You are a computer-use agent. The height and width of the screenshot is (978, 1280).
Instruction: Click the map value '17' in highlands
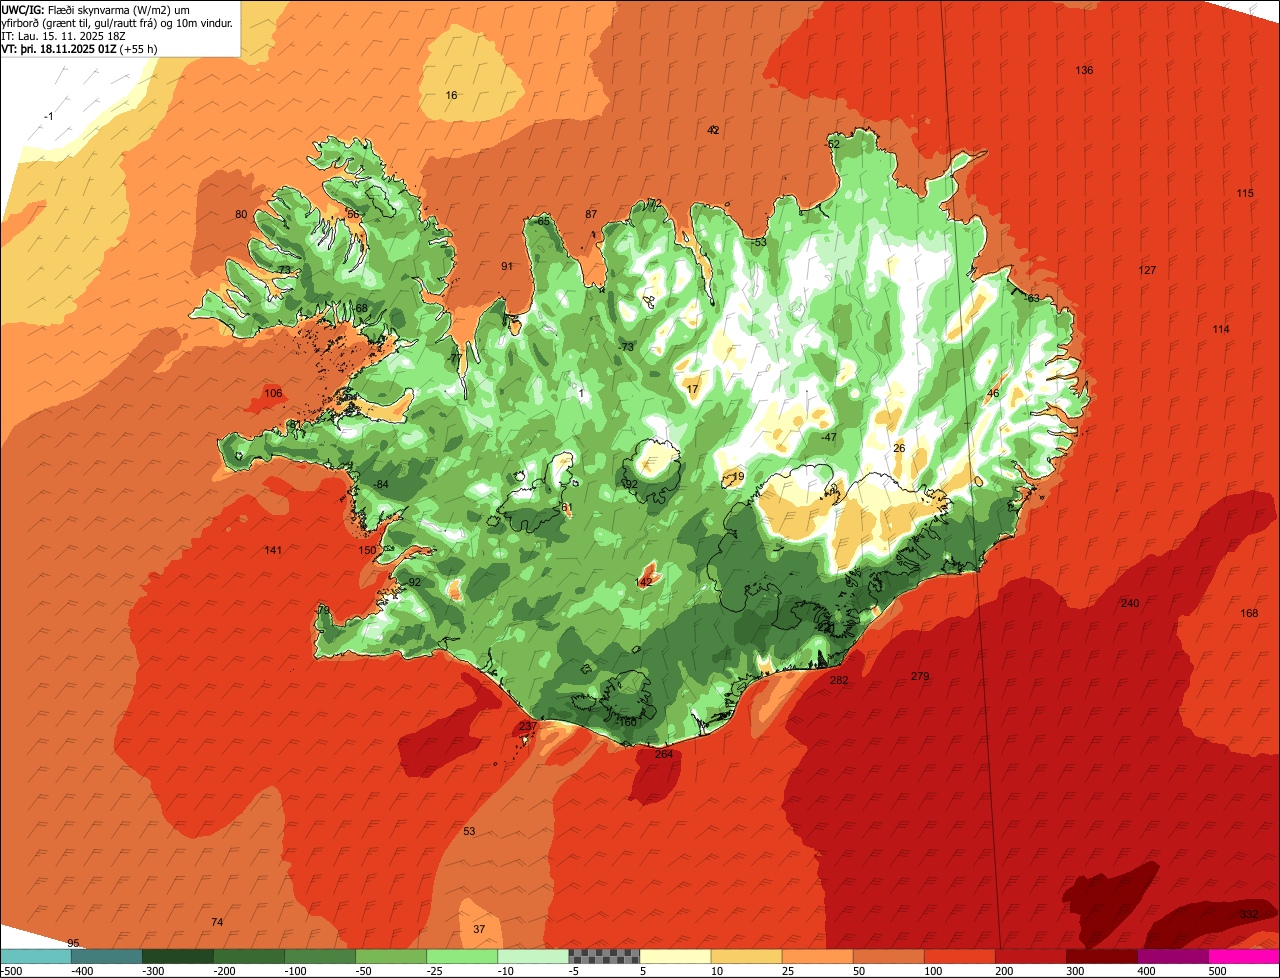pyautogui.click(x=693, y=389)
